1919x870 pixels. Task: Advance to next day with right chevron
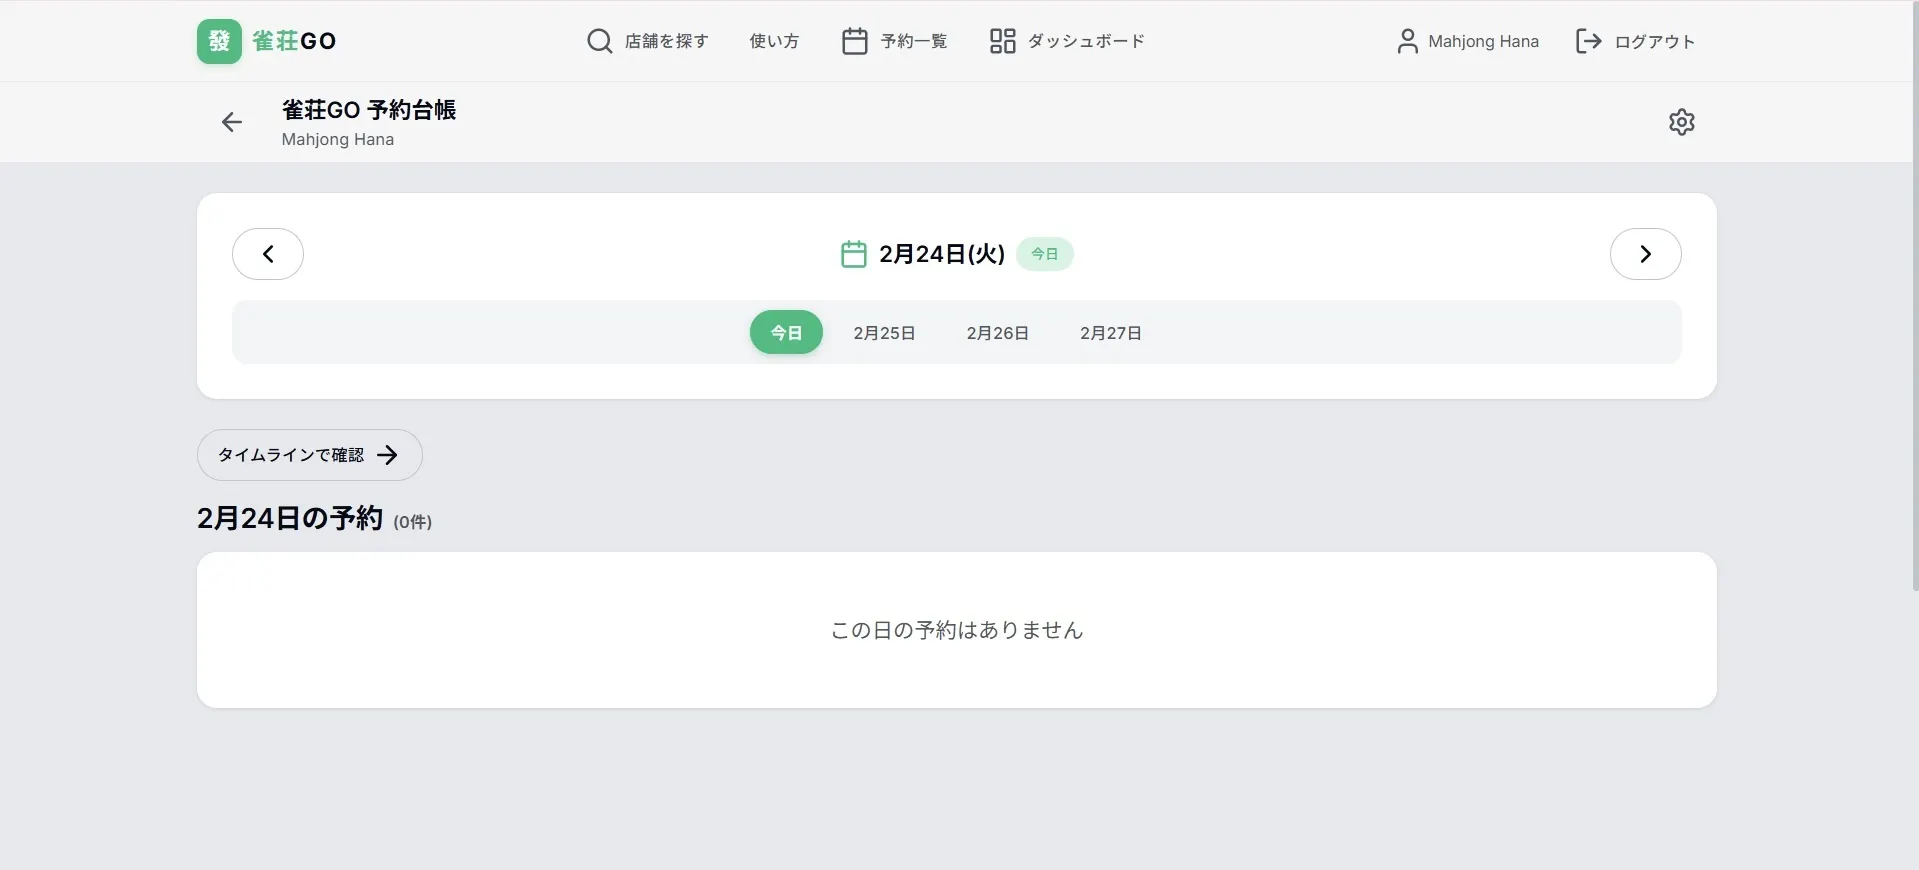pos(1645,254)
